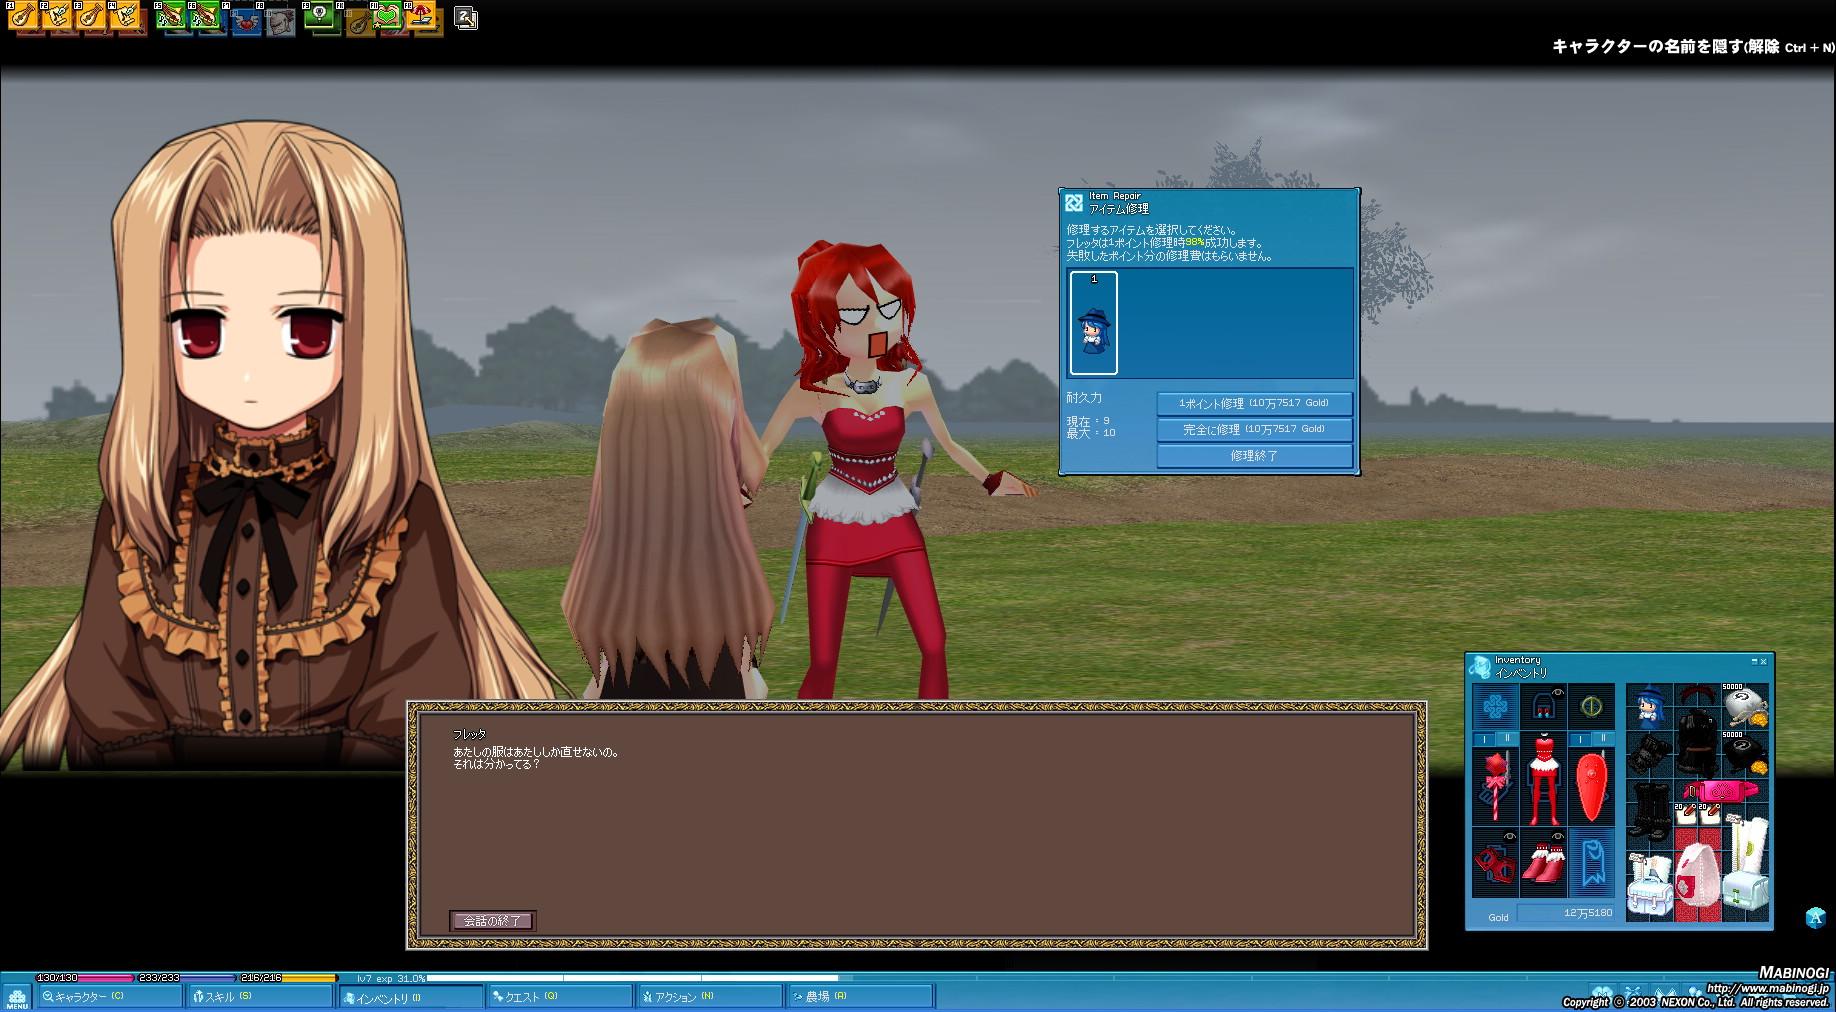Image resolution: width=1836 pixels, height=1012 pixels.
Task: Click 1ポイント修理 repair button
Action: 1254,403
